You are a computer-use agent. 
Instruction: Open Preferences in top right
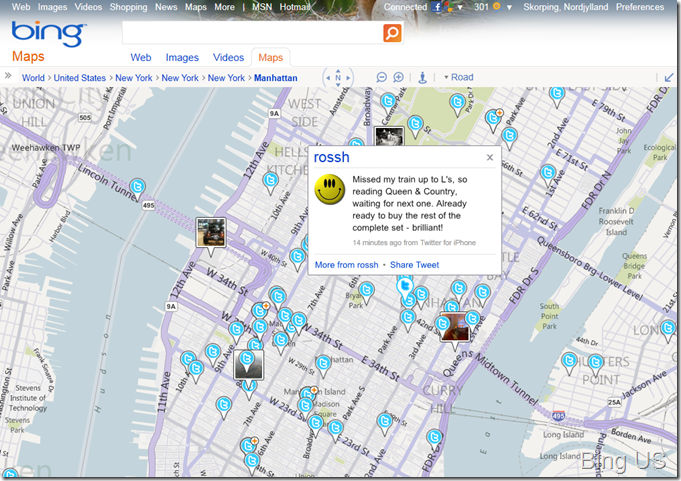[640, 7]
